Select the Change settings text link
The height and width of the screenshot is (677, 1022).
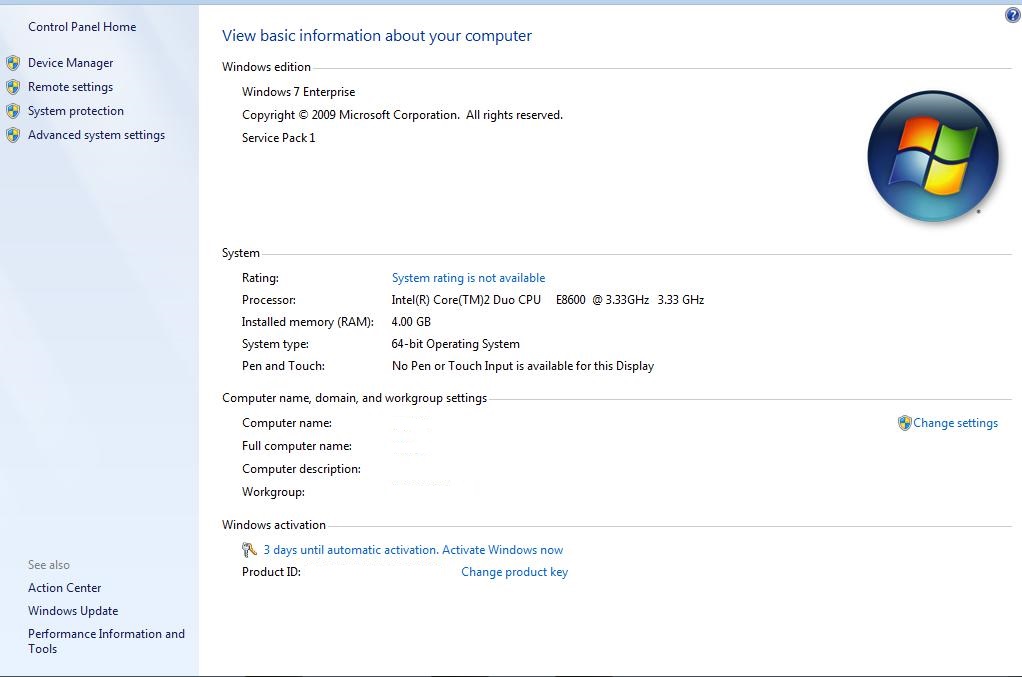tap(955, 423)
